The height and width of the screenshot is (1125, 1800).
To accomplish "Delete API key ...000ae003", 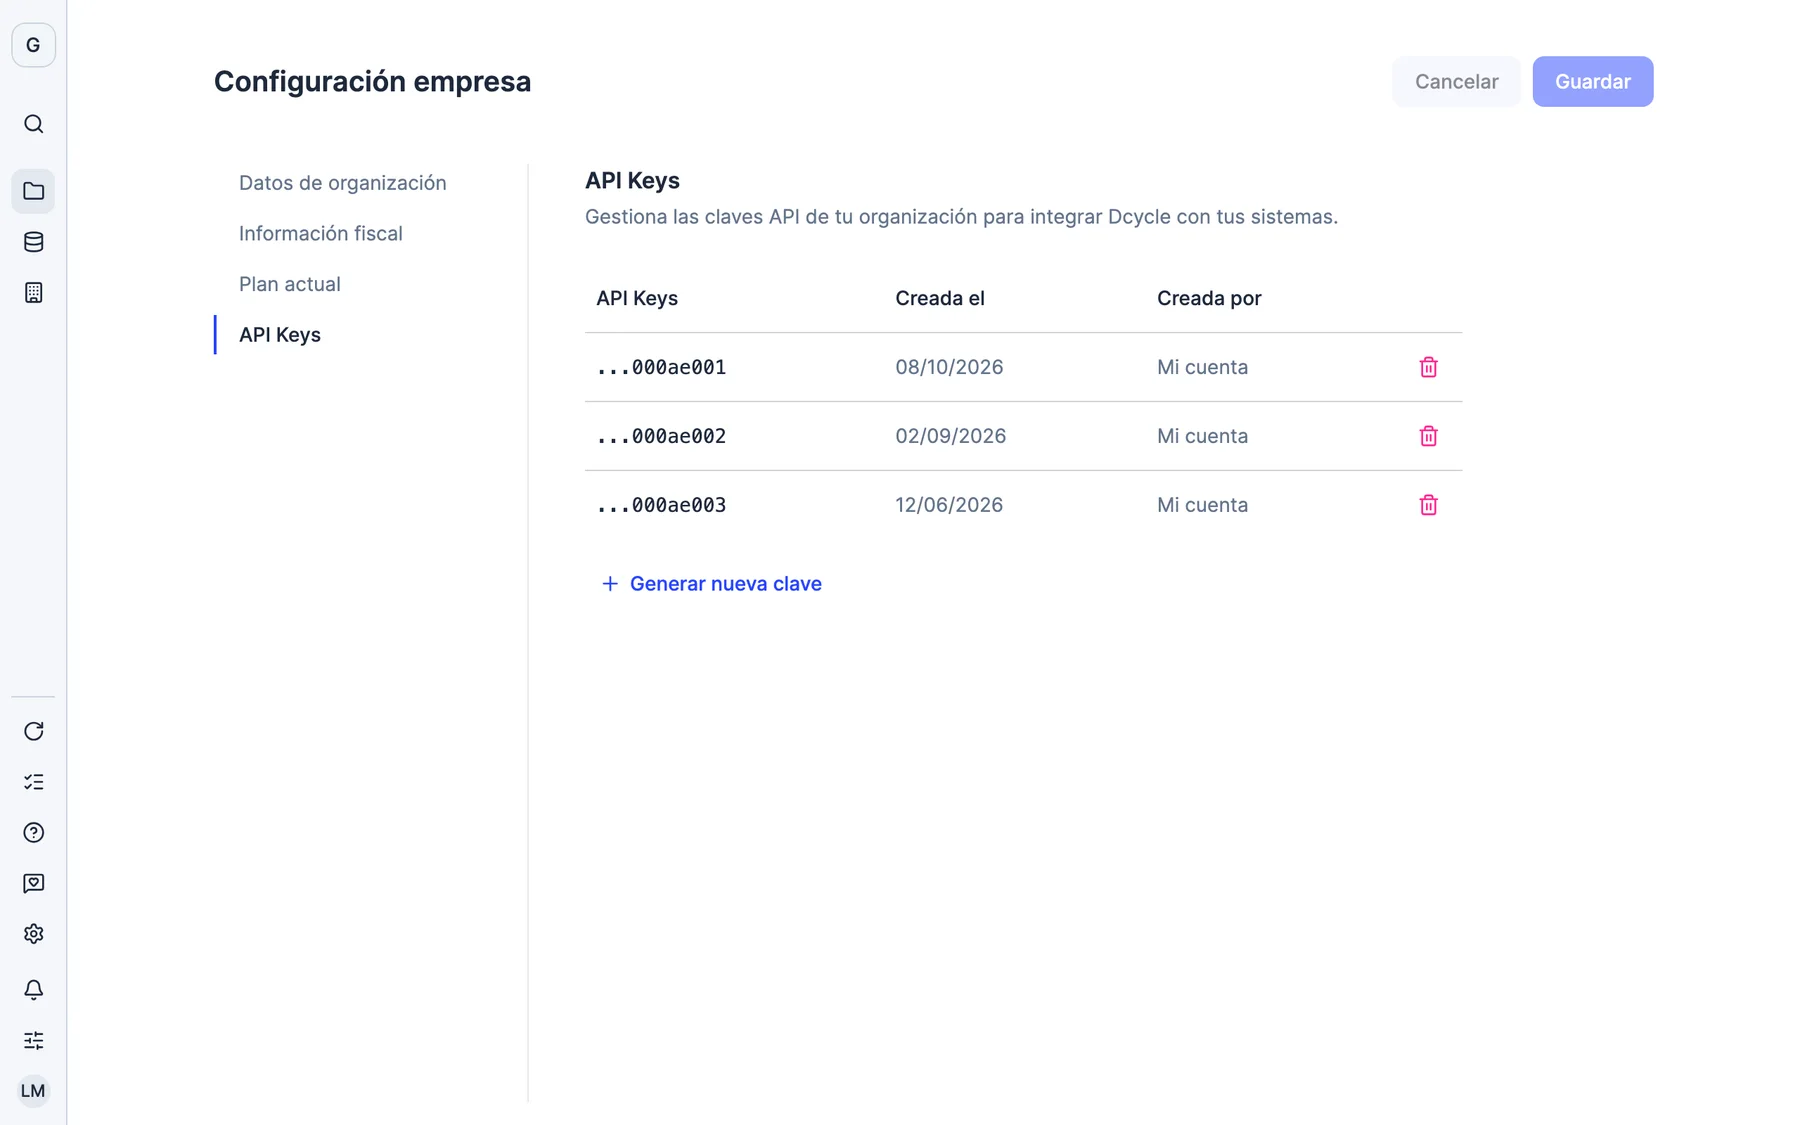I will pyautogui.click(x=1428, y=505).
